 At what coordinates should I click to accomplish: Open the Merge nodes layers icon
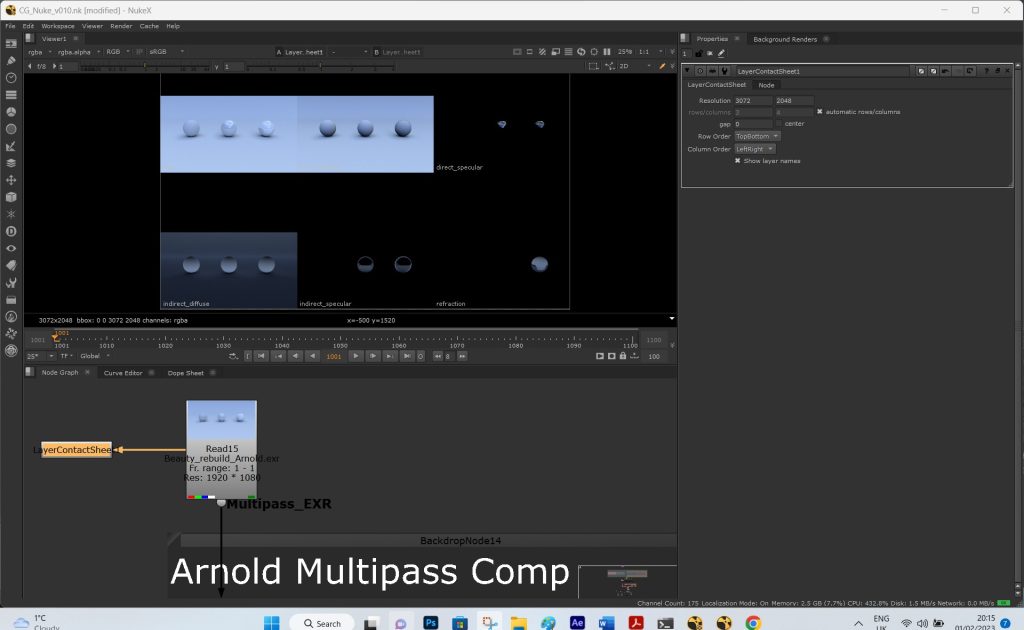[11, 163]
